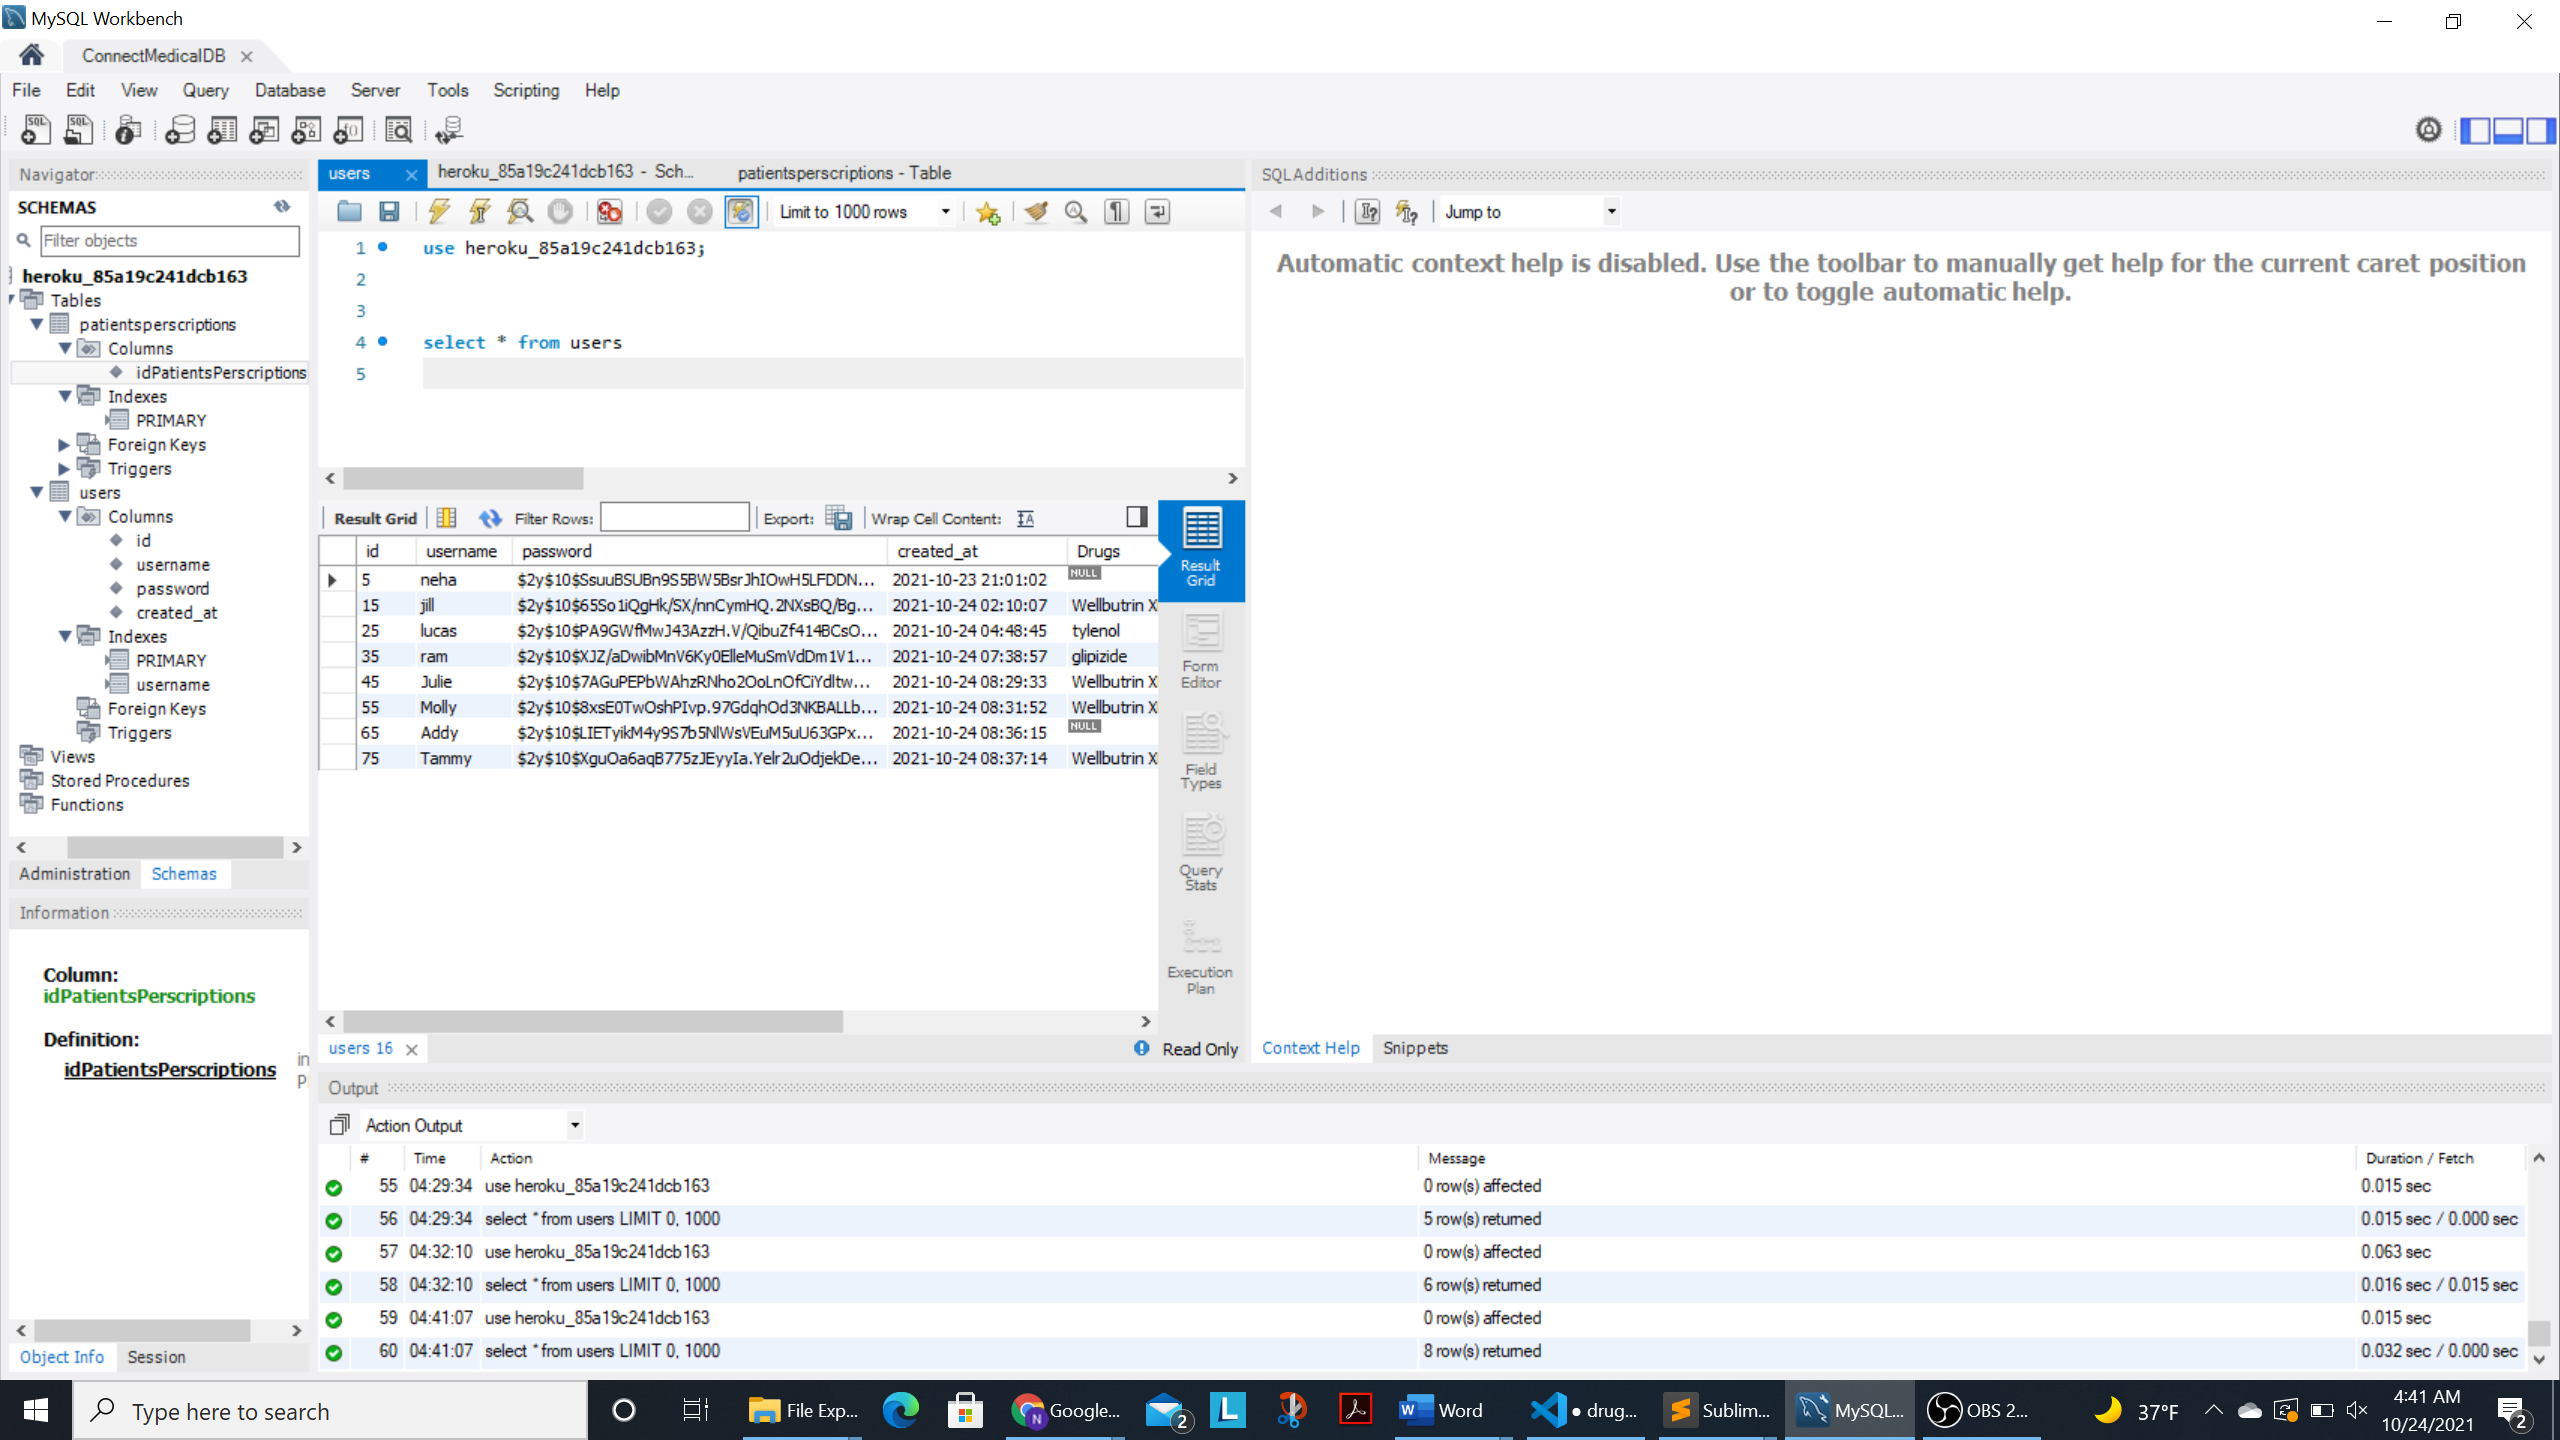The width and height of the screenshot is (2560, 1440).
Task: Click the Save script floppy disk icon
Action: click(x=389, y=211)
